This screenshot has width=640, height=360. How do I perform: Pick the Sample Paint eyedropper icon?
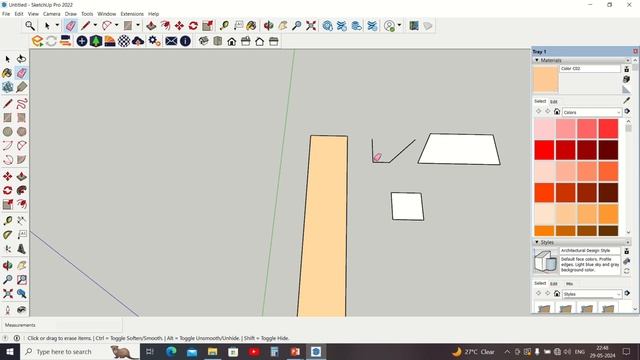click(627, 100)
